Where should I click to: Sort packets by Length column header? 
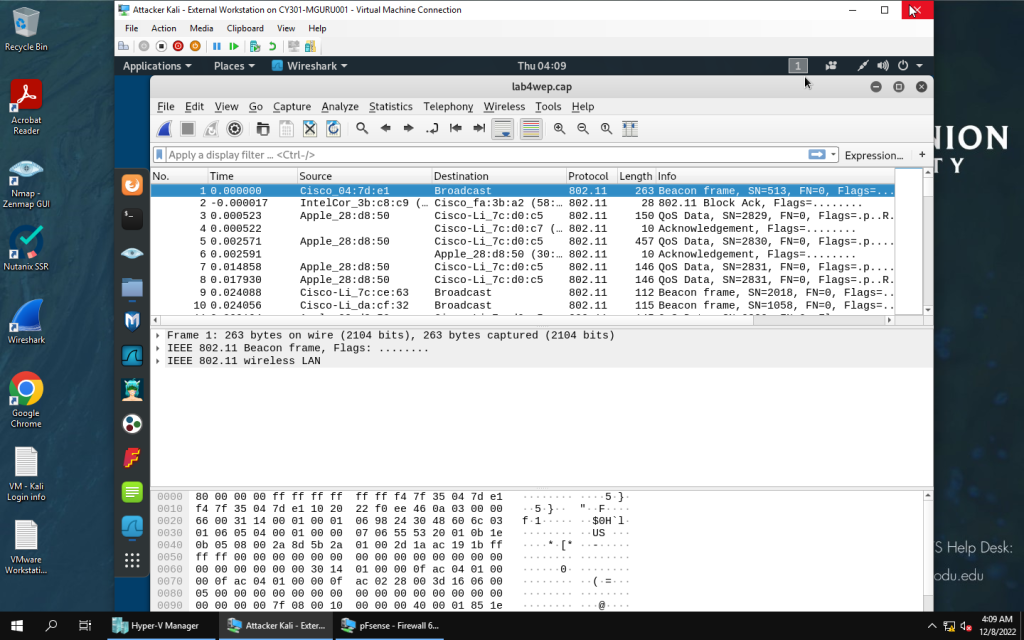tap(636, 176)
